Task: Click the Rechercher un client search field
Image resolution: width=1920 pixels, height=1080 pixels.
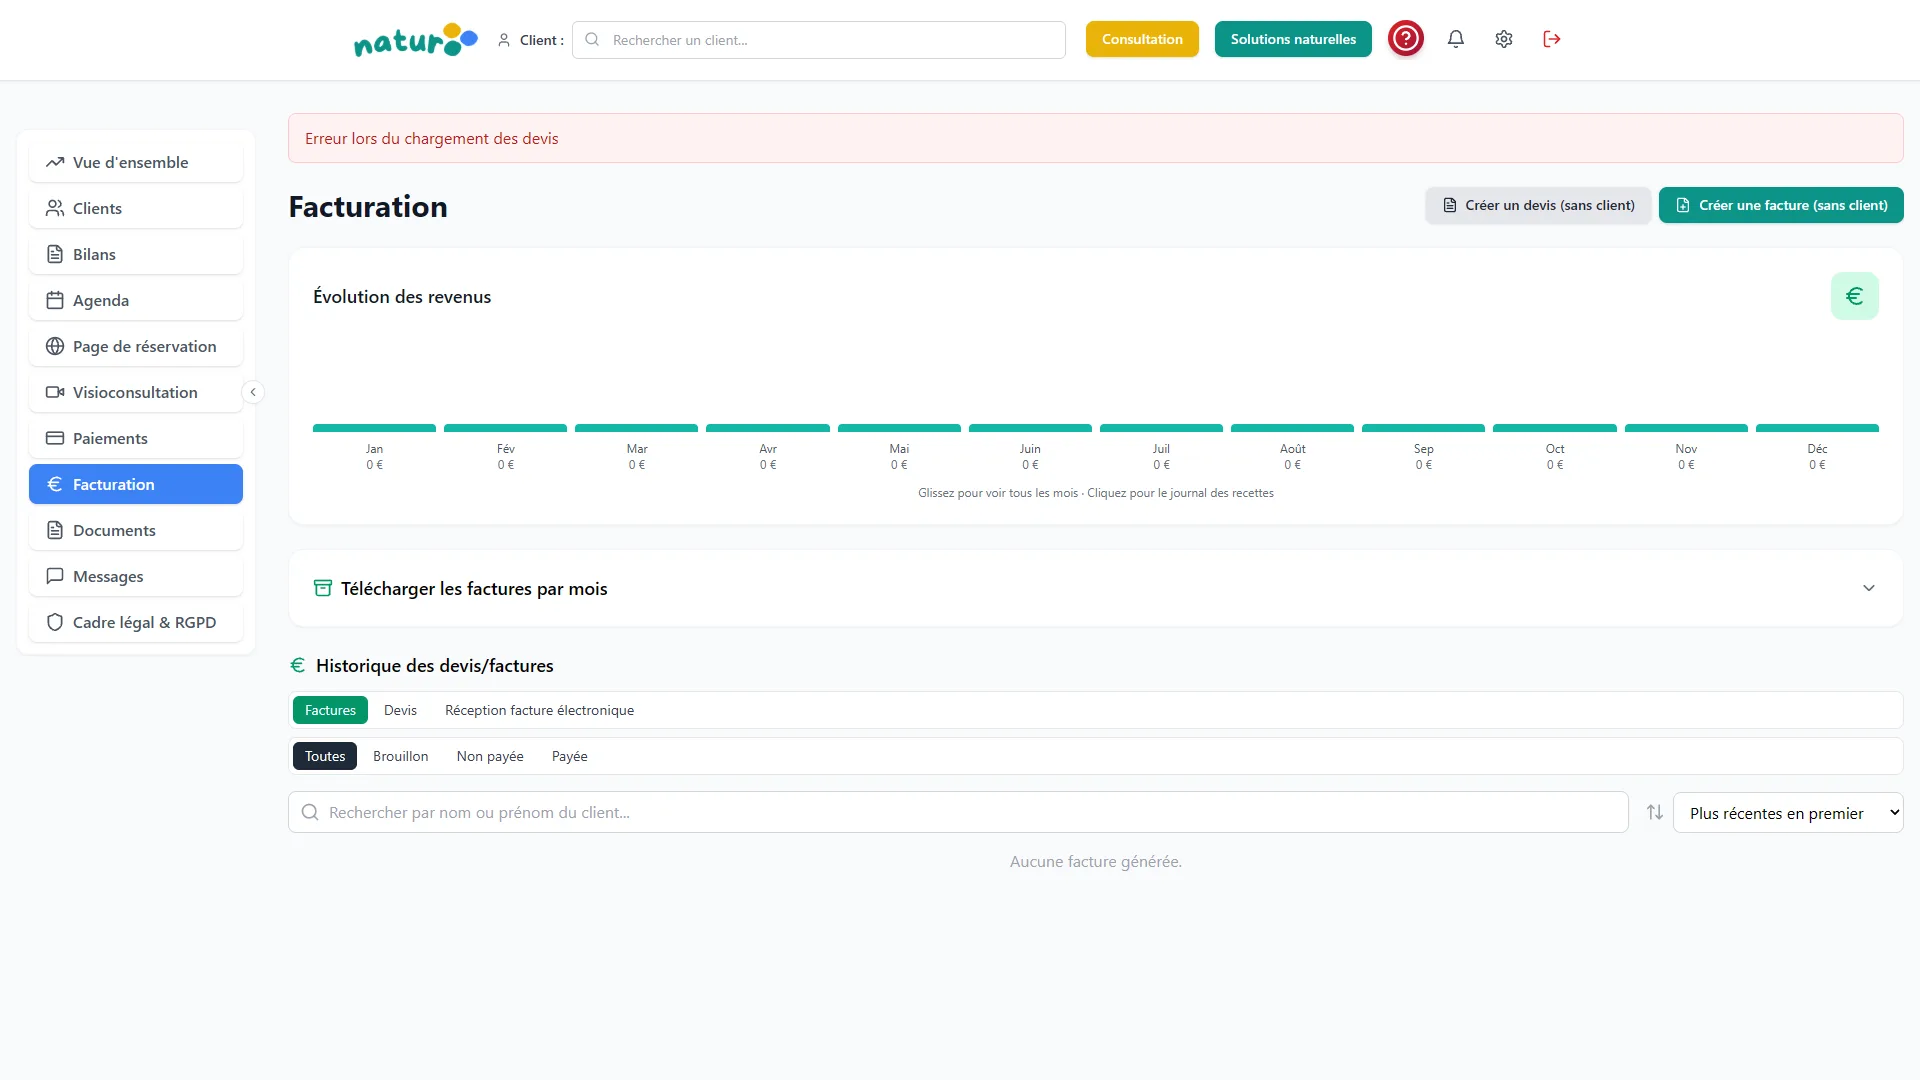Action: [x=819, y=40]
